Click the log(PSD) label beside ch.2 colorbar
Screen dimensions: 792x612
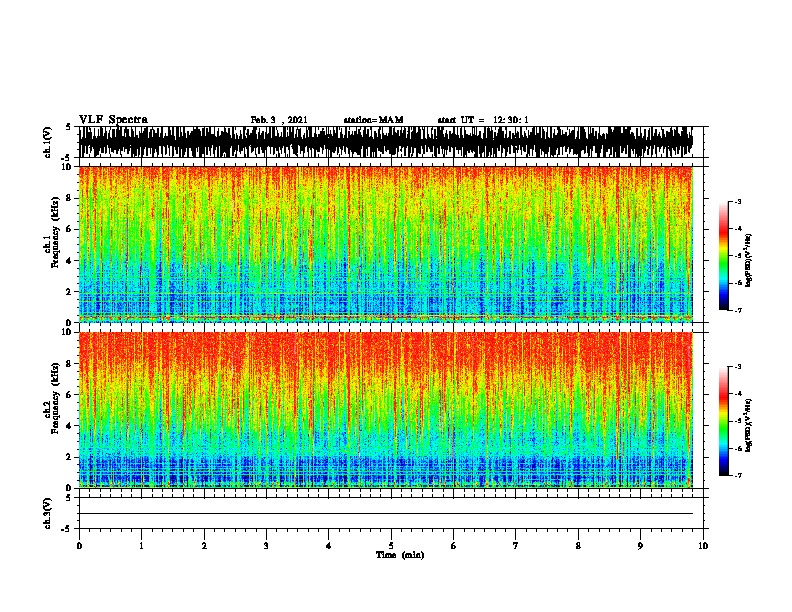748,425
